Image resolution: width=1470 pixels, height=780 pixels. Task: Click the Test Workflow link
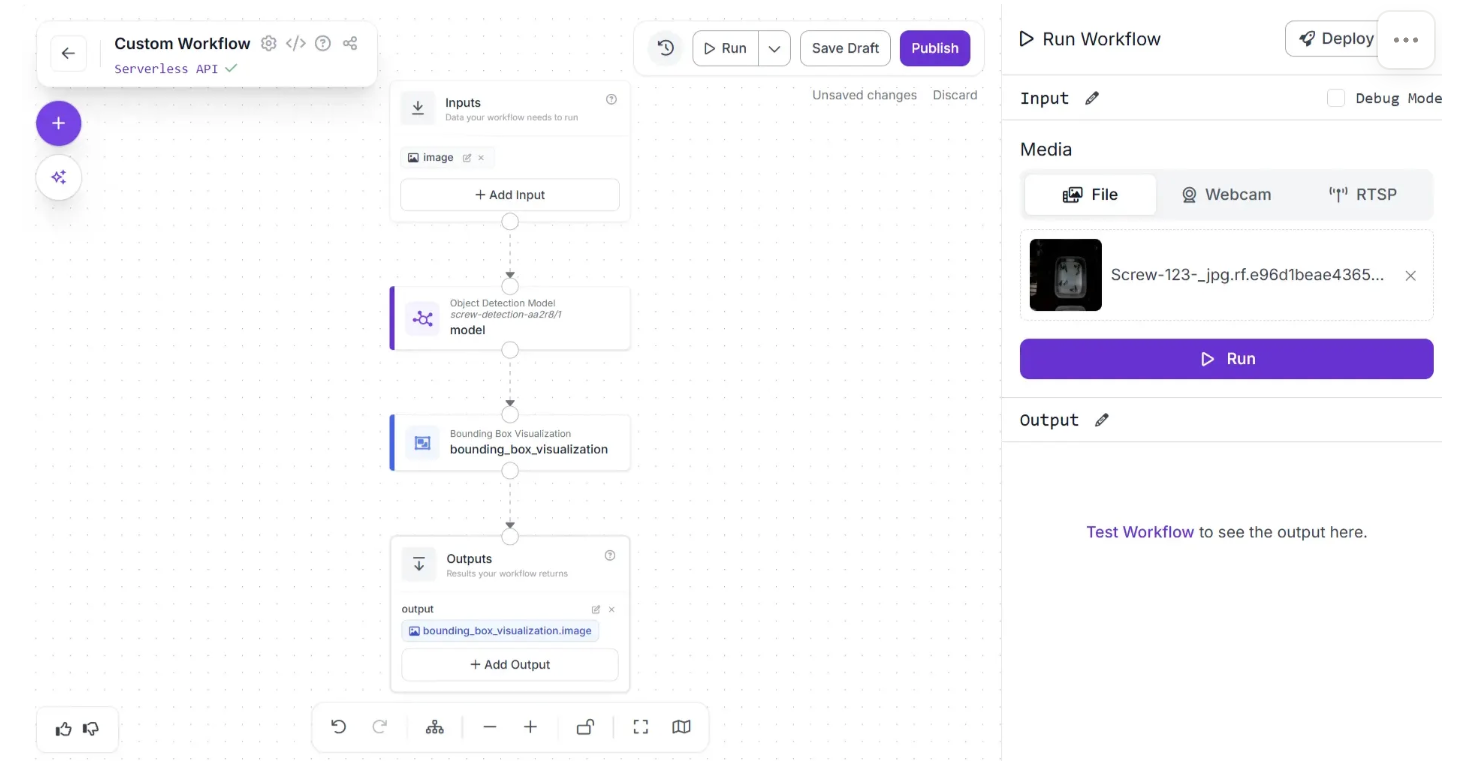tap(1140, 532)
